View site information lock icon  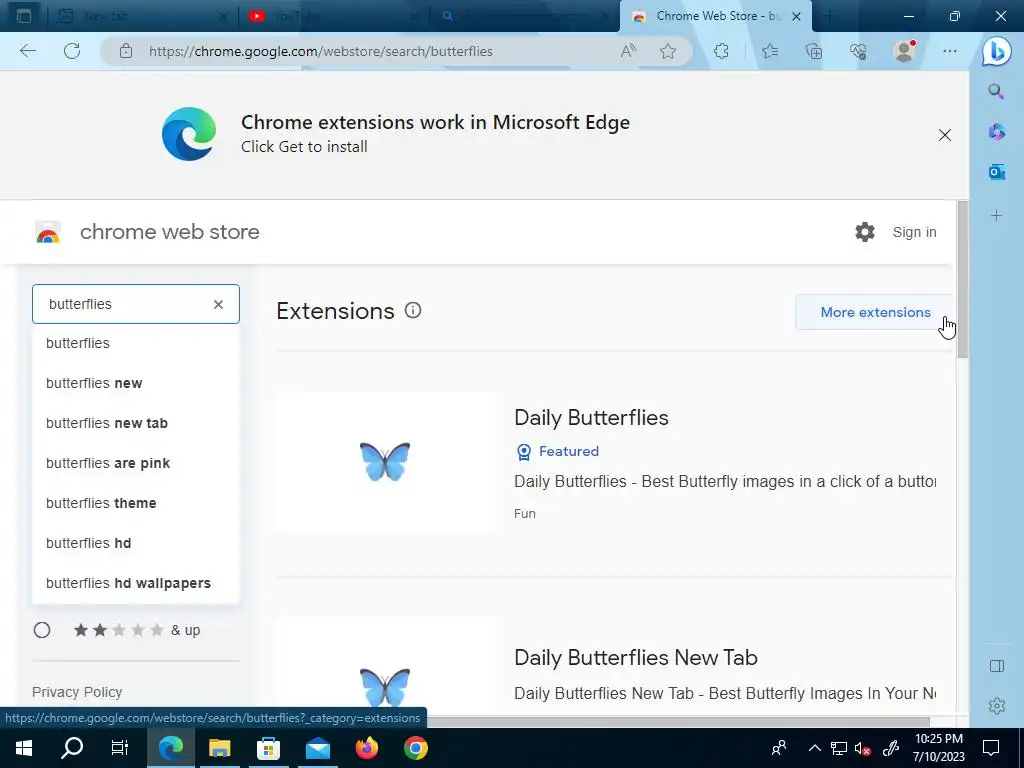click(126, 51)
